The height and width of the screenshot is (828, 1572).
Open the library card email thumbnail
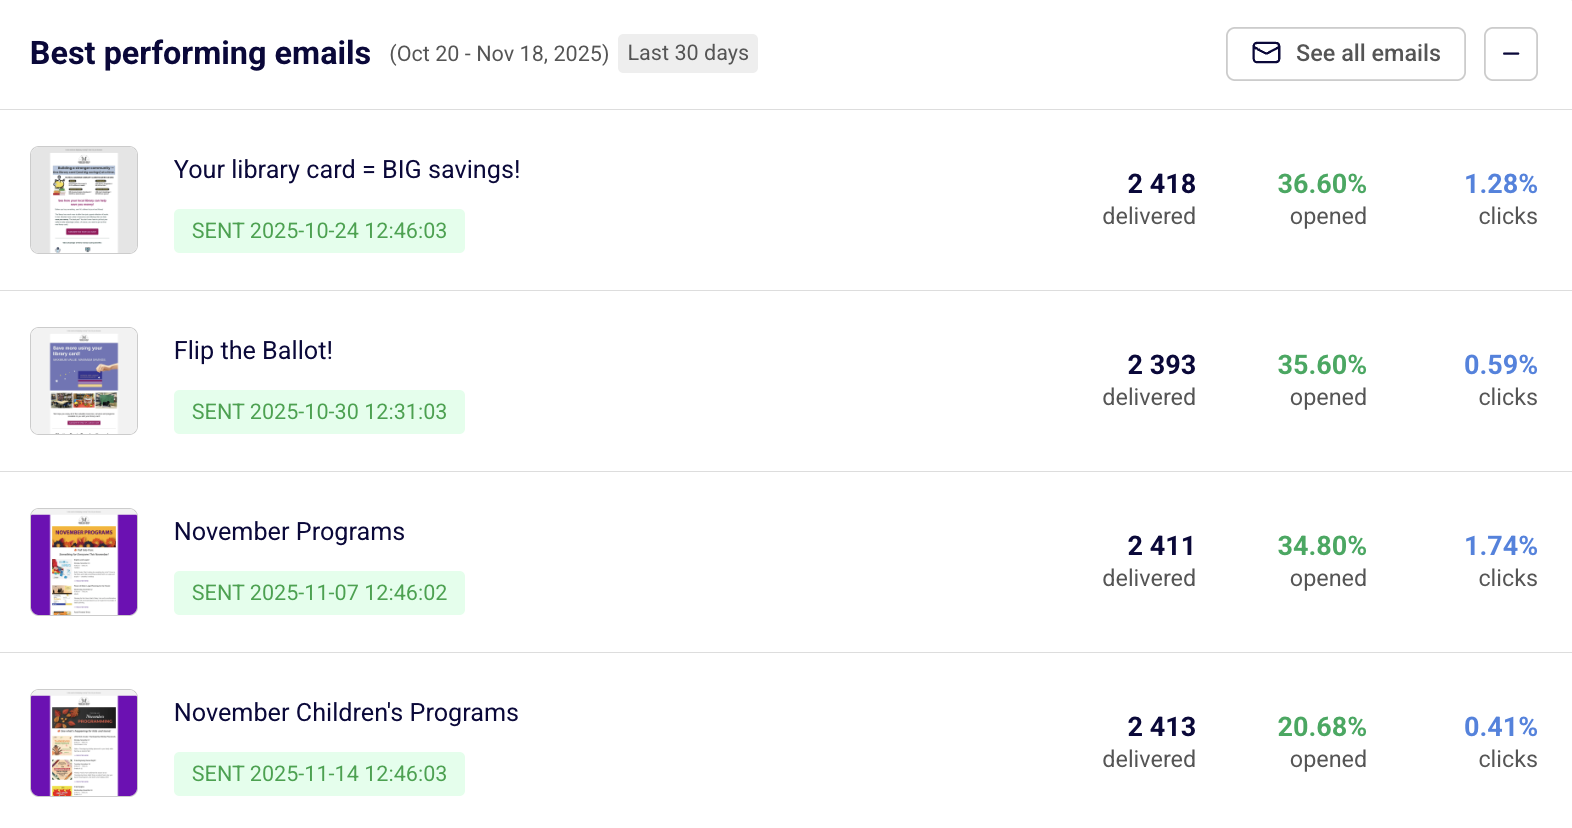[84, 200]
